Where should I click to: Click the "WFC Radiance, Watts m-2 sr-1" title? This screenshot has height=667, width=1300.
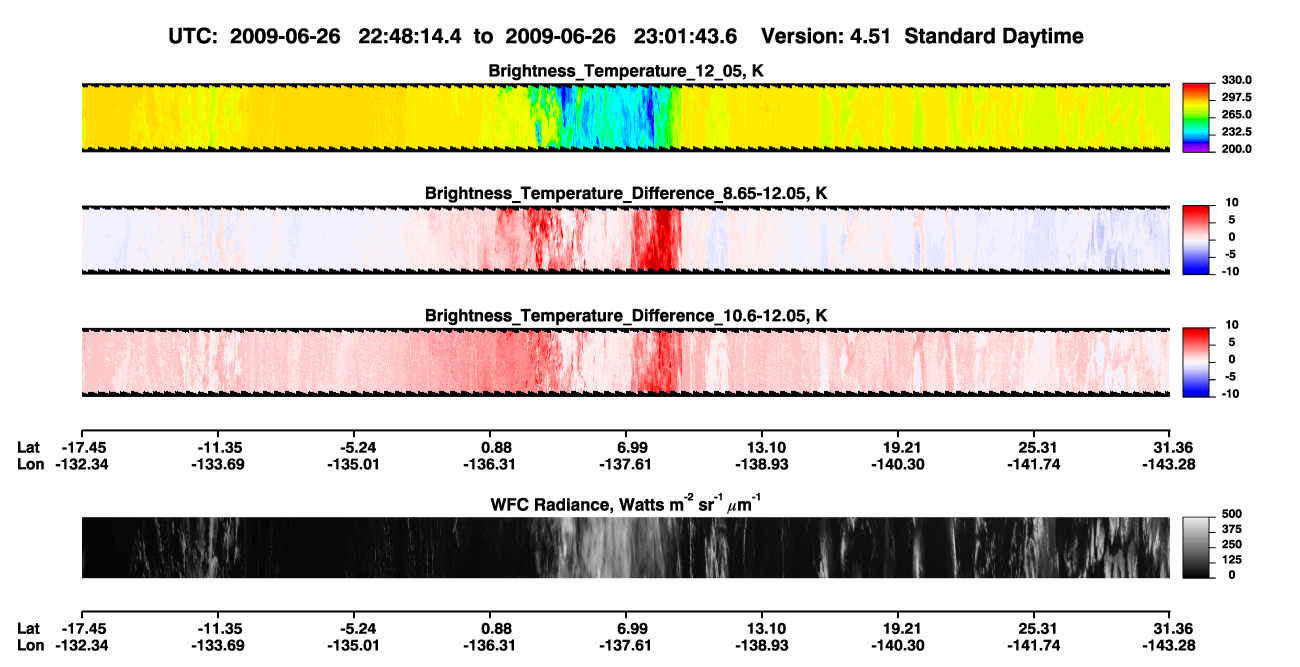click(626, 503)
